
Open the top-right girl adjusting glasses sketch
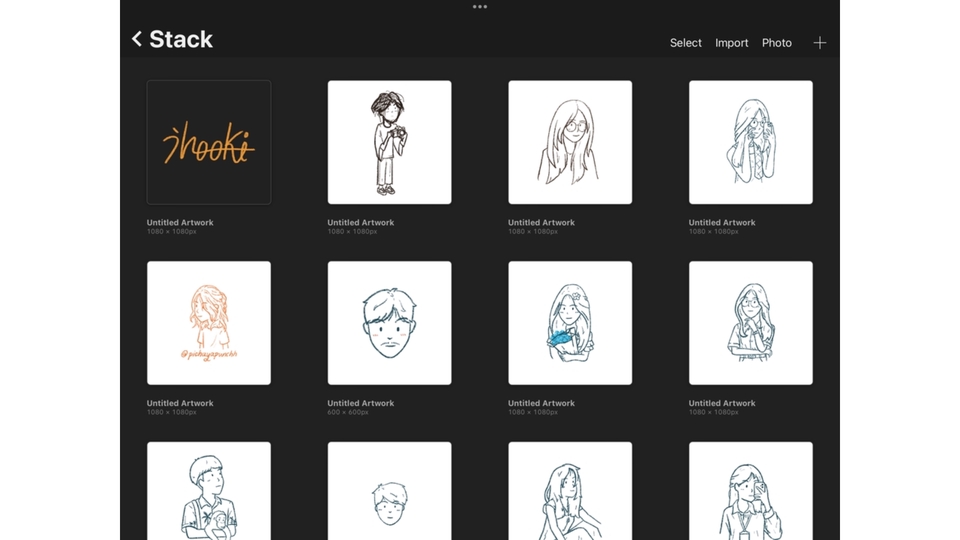[x=750, y=143]
